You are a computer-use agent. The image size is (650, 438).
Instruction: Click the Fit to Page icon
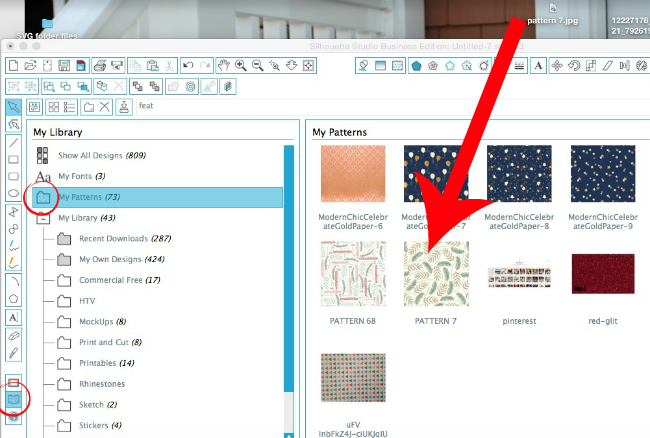click(308, 65)
